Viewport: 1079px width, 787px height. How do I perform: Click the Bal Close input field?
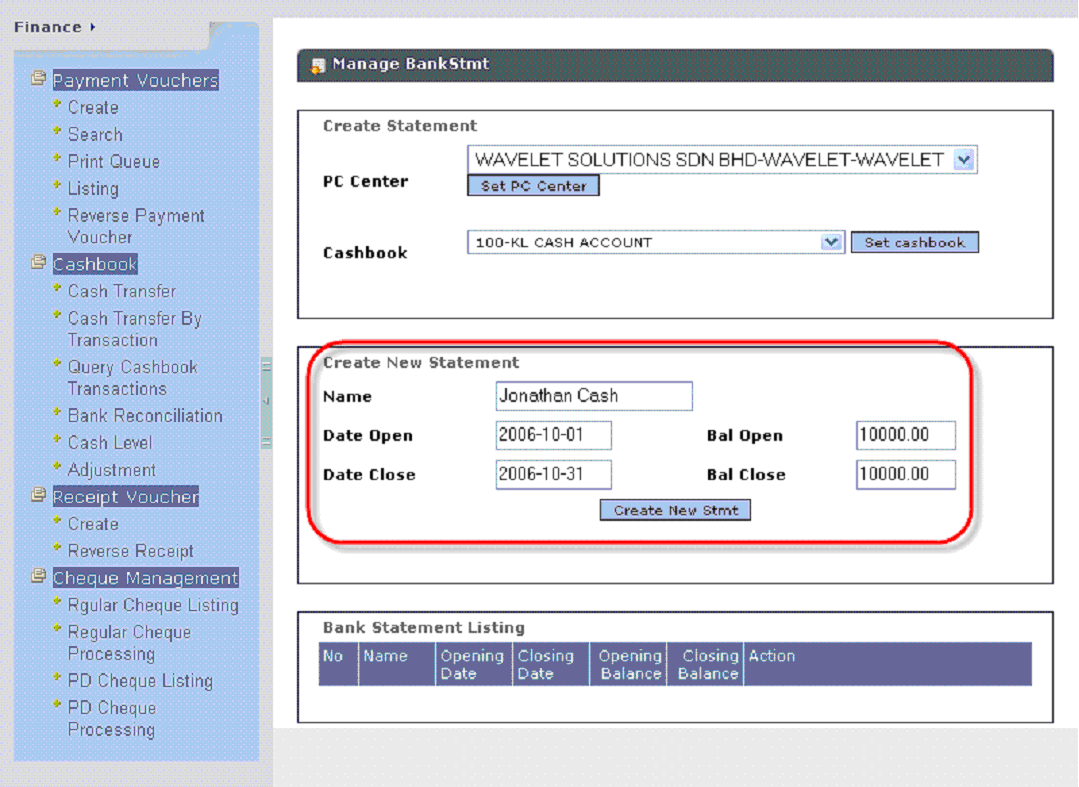[905, 474]
